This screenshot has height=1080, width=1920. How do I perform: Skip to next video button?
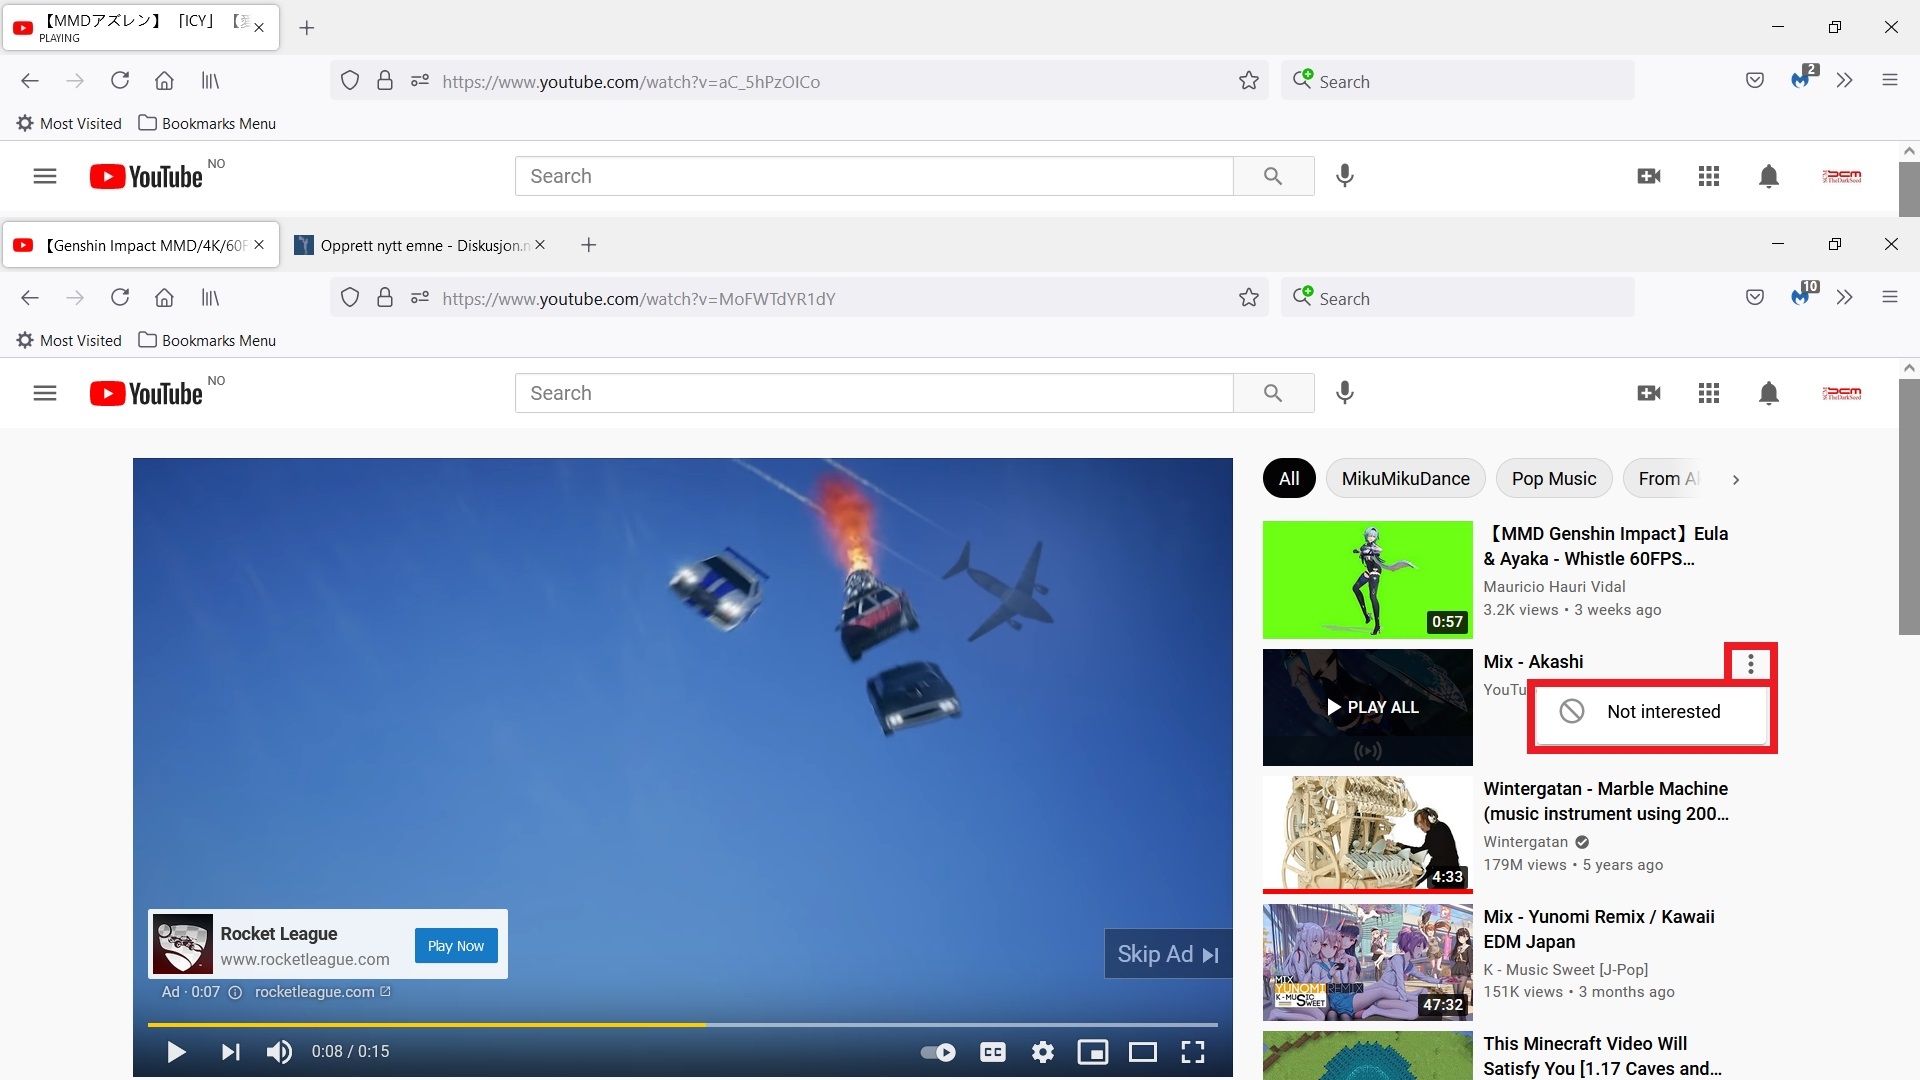(x=230, y=1052)
